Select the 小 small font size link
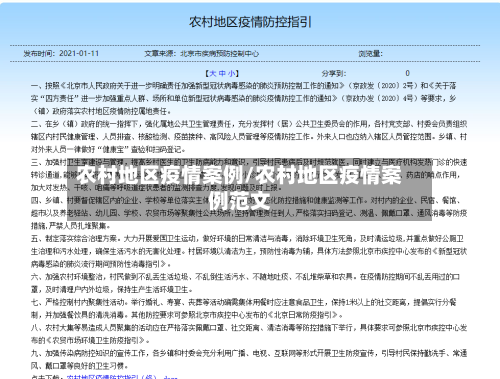 231,73
